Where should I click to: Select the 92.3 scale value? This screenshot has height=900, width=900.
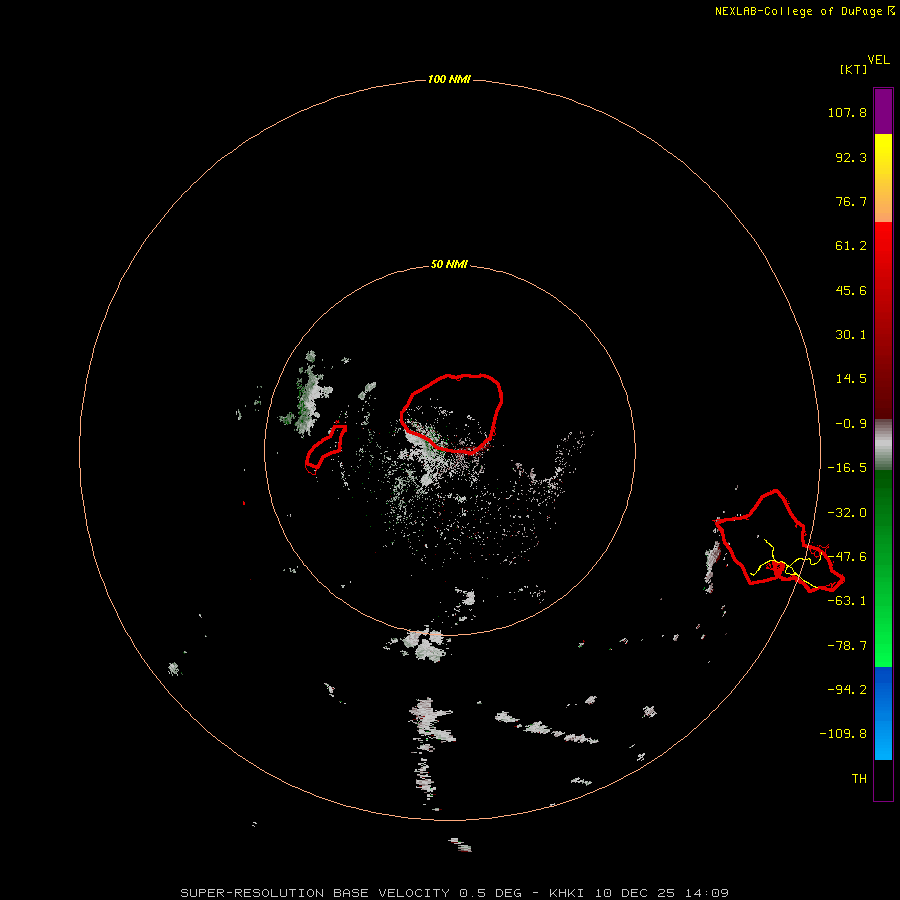[851, 157]
